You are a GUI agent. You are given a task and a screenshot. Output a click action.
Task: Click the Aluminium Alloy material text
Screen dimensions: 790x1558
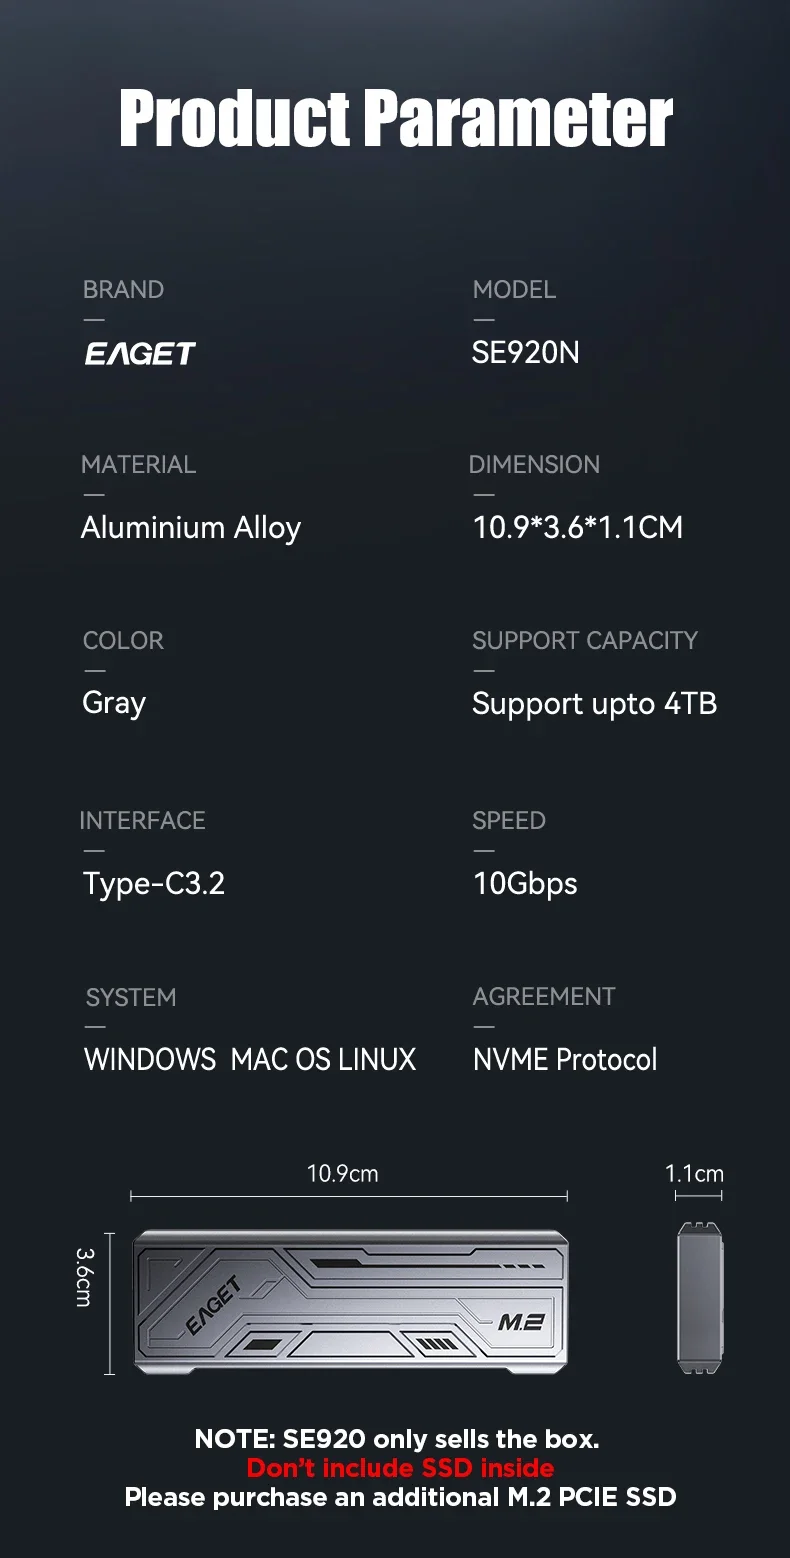coord(191,528)
